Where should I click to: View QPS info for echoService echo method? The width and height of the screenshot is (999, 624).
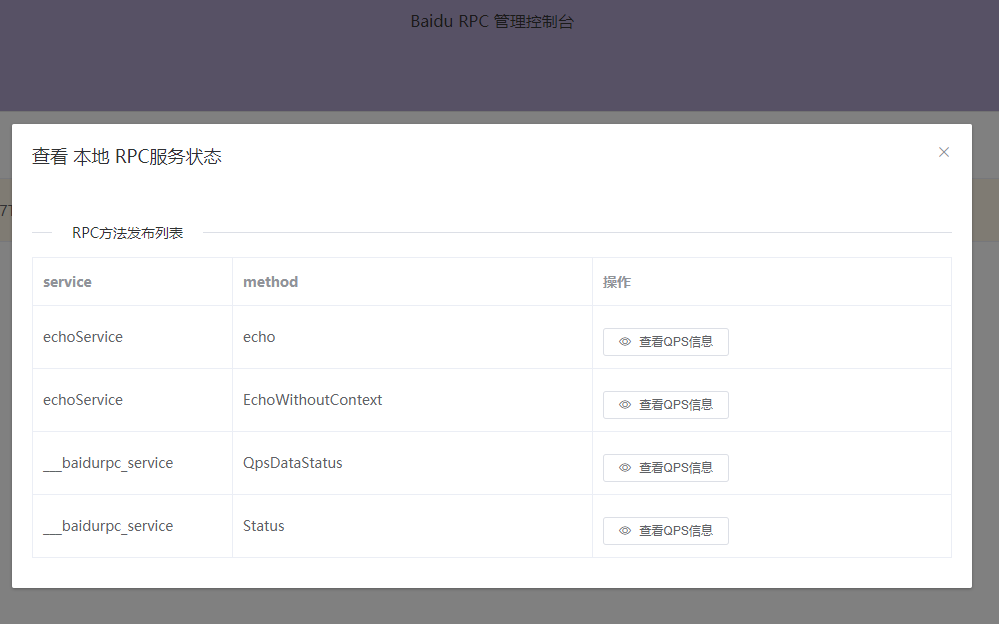pyautogui.click(x=666, y=342)
